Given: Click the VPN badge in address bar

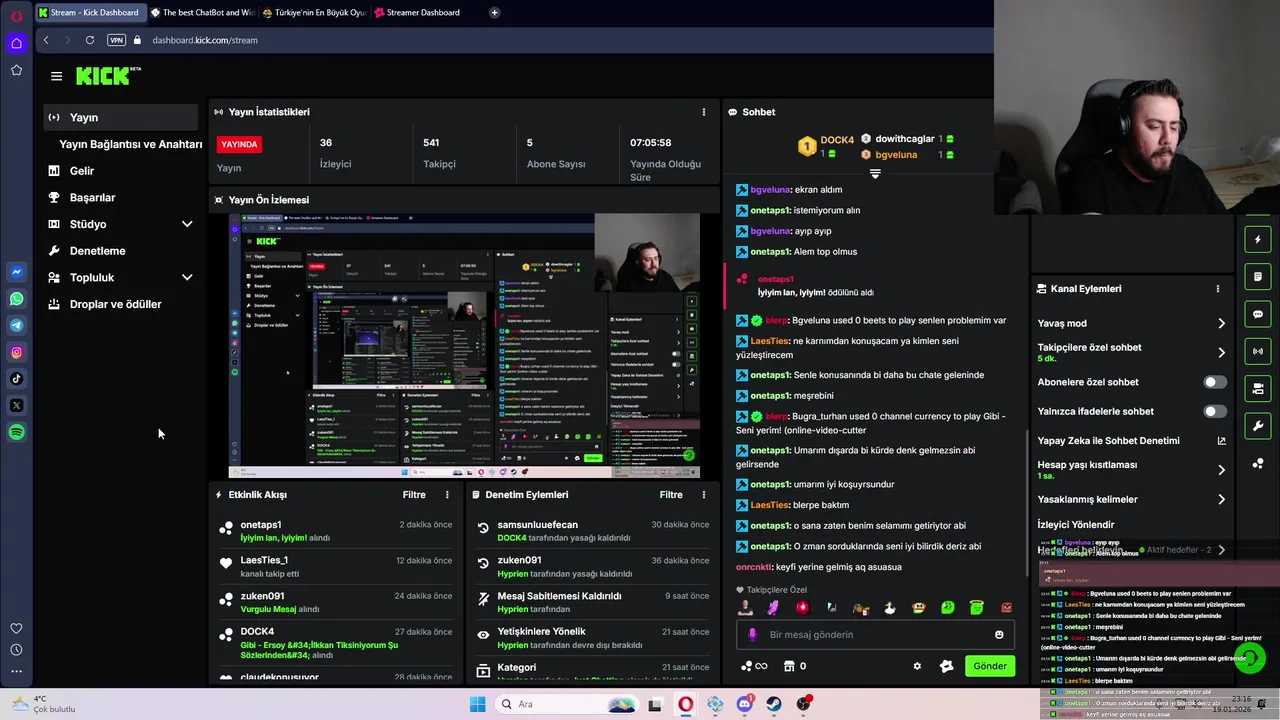Looking at the screenshot, I should 116,40.
